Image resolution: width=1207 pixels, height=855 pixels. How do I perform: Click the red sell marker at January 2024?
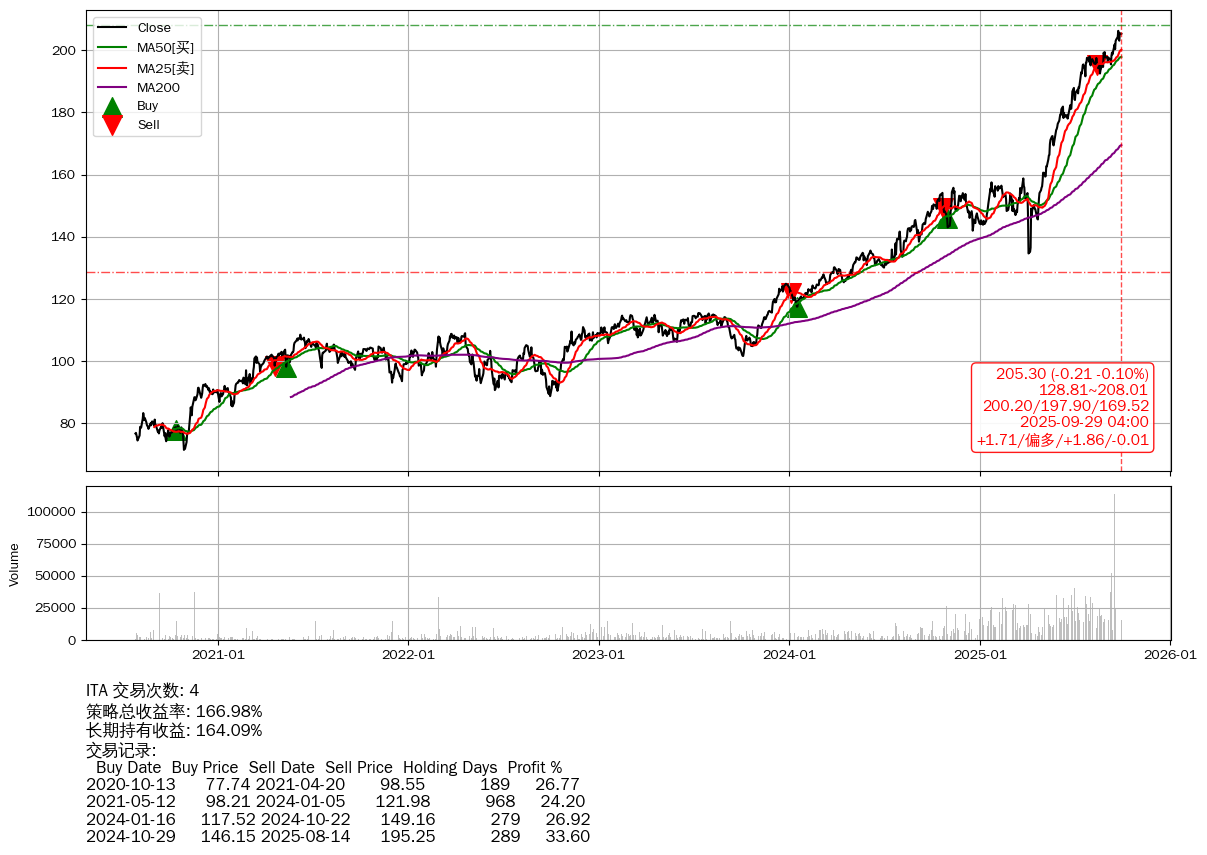pyautogui.click(x=790, y=293)
